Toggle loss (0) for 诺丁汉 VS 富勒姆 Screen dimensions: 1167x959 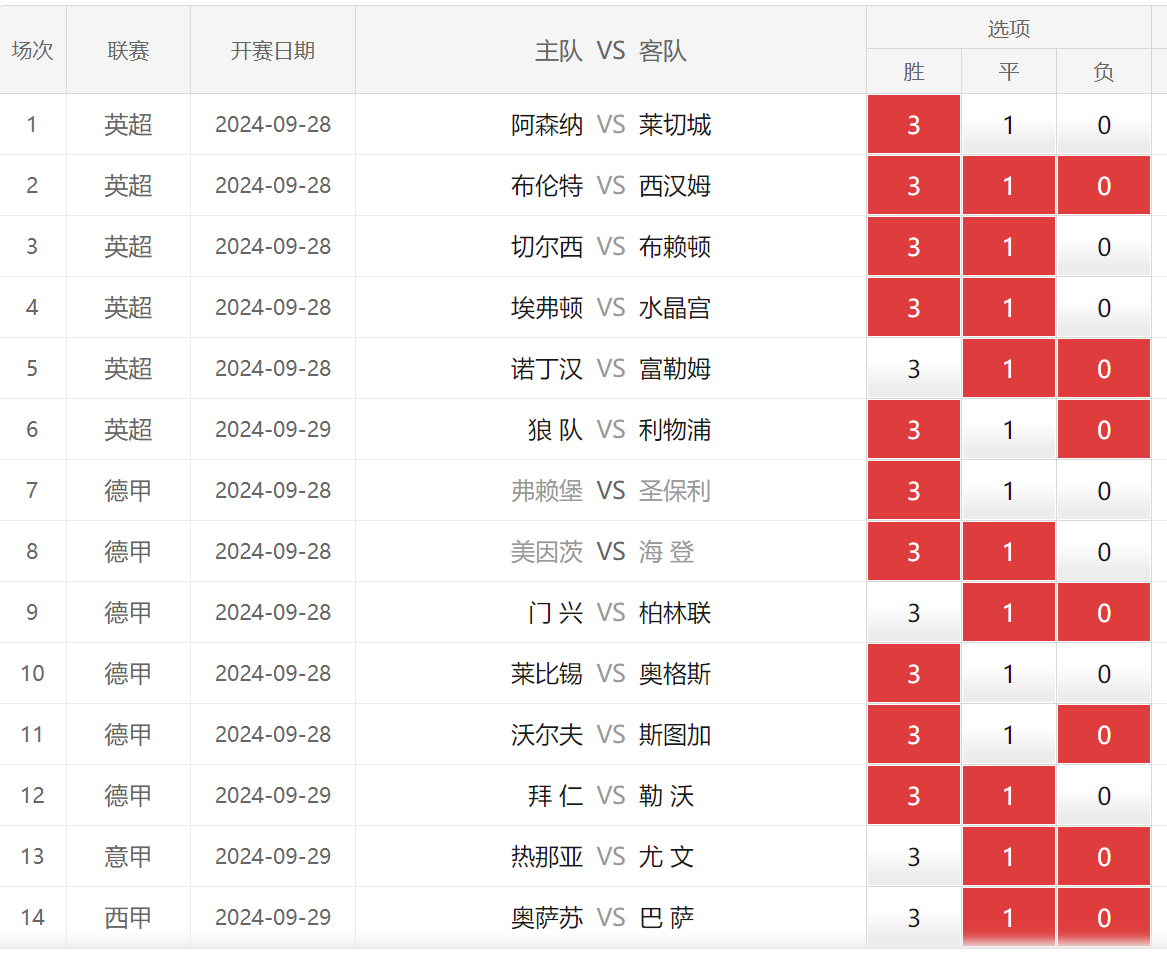[x=1104, y=368]
